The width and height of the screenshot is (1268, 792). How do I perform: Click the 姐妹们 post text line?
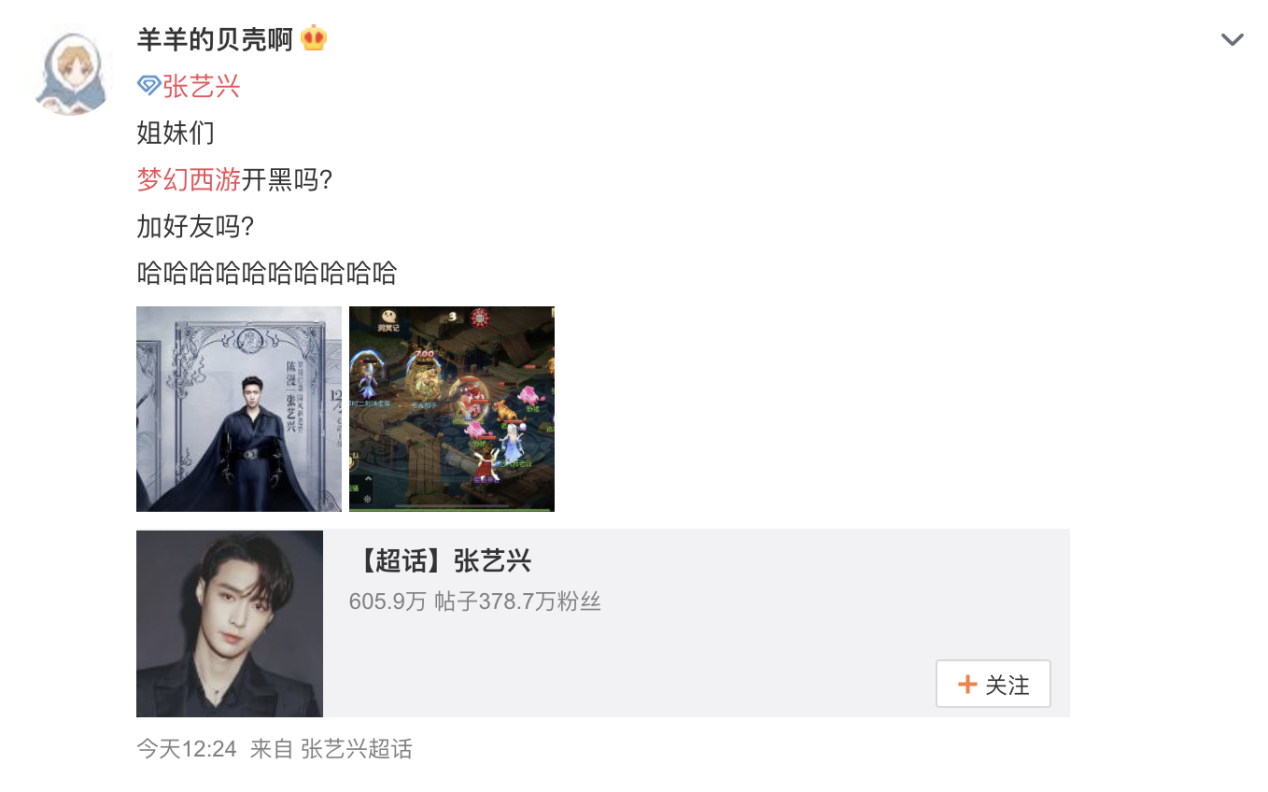[176, 133]
